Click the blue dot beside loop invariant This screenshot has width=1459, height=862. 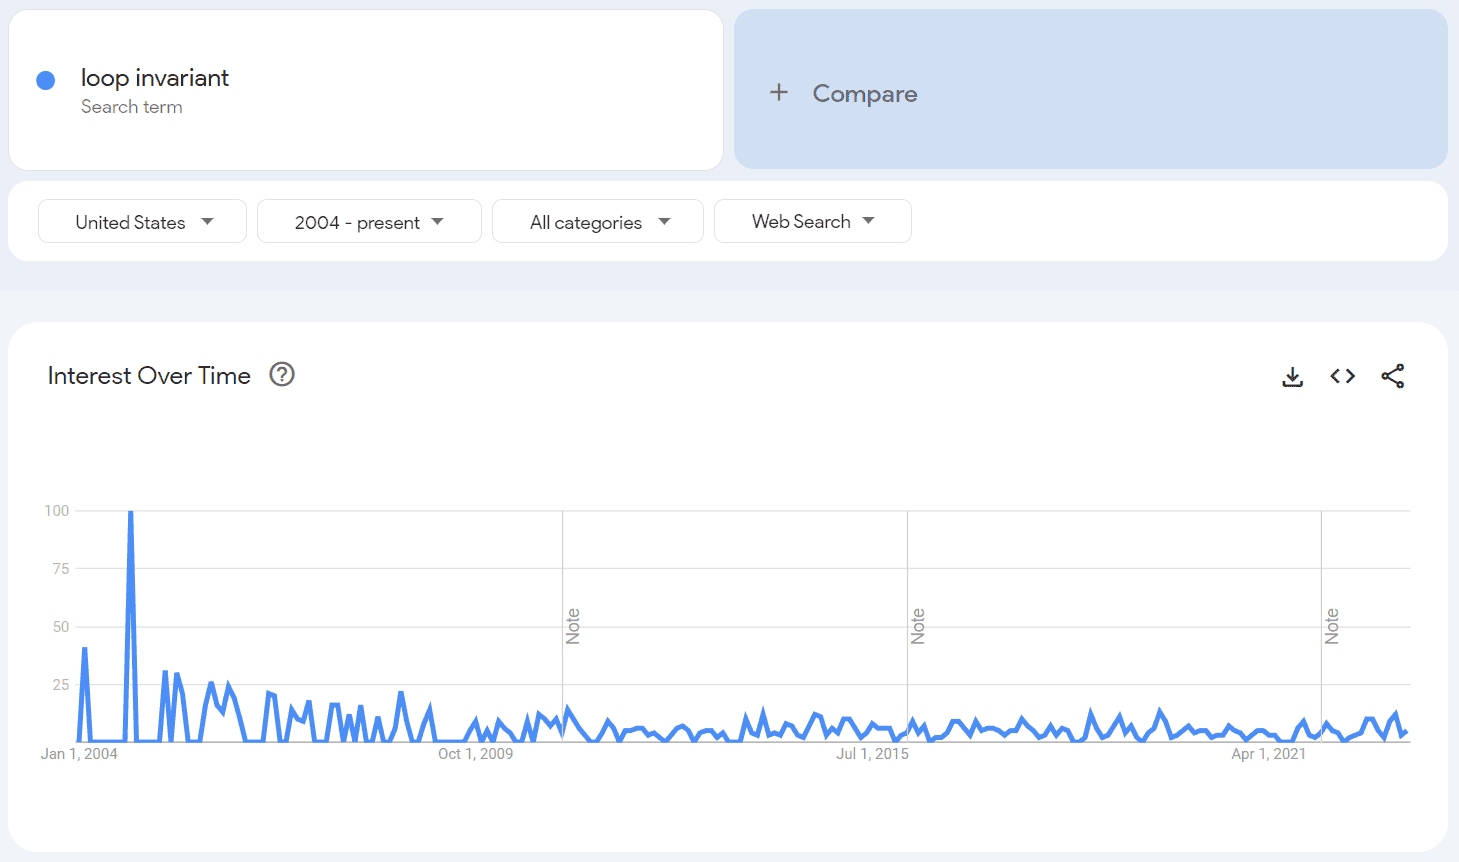click(x=45, y=80)
